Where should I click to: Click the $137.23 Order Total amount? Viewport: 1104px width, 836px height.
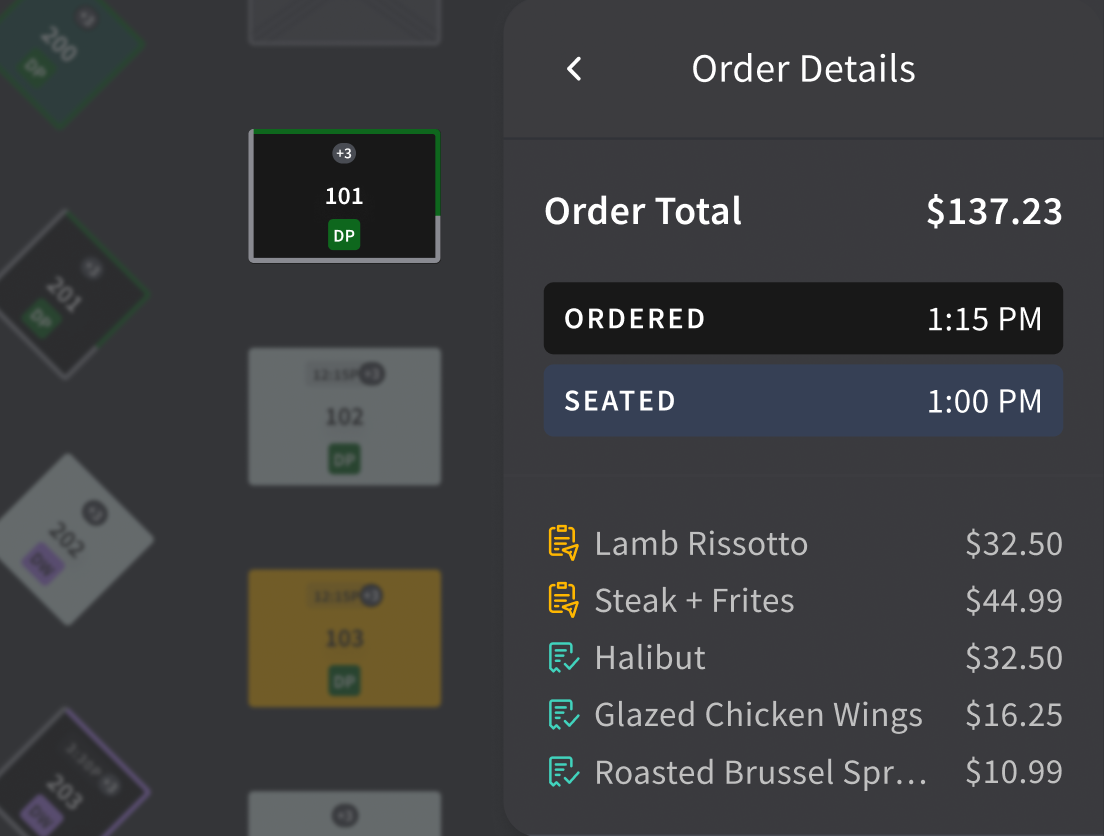(995, 211)
